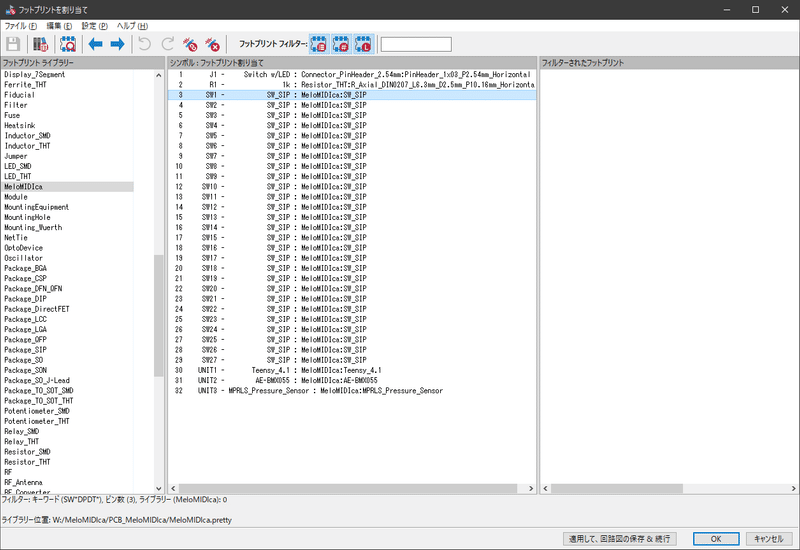Select Potentiometer_THT library
Image resolution: width=800 pixels, height=550 pixels.
point(37,421)
